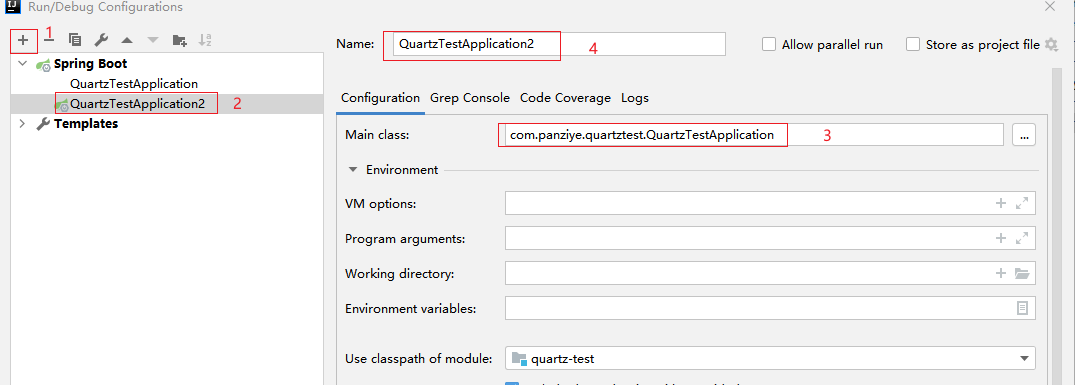The width and height of the screenshot is (1075, 385).
Task: Create a new folder for configurations
Action: pyautogui.click(x=180, y=40)
